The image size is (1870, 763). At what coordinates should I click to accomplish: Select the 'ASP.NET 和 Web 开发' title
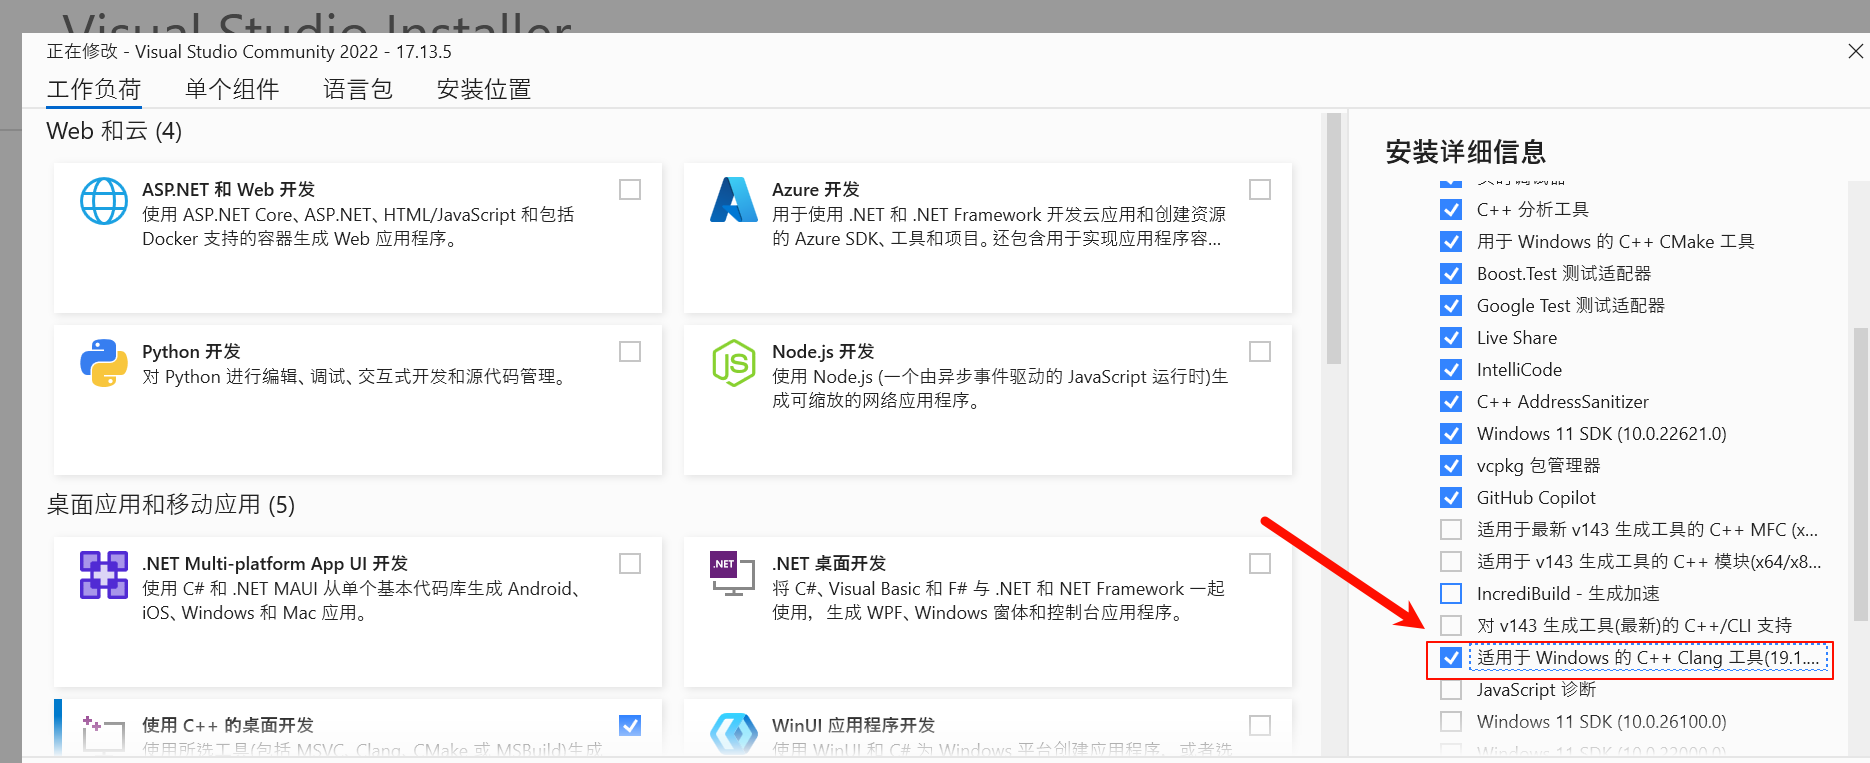(228, 190)
